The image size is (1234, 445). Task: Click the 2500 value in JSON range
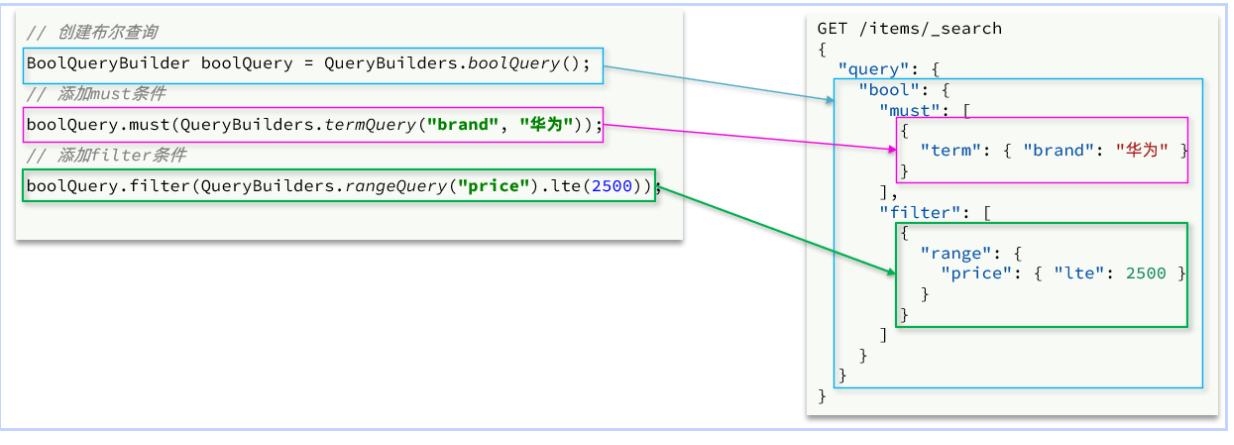(1145, 273)
